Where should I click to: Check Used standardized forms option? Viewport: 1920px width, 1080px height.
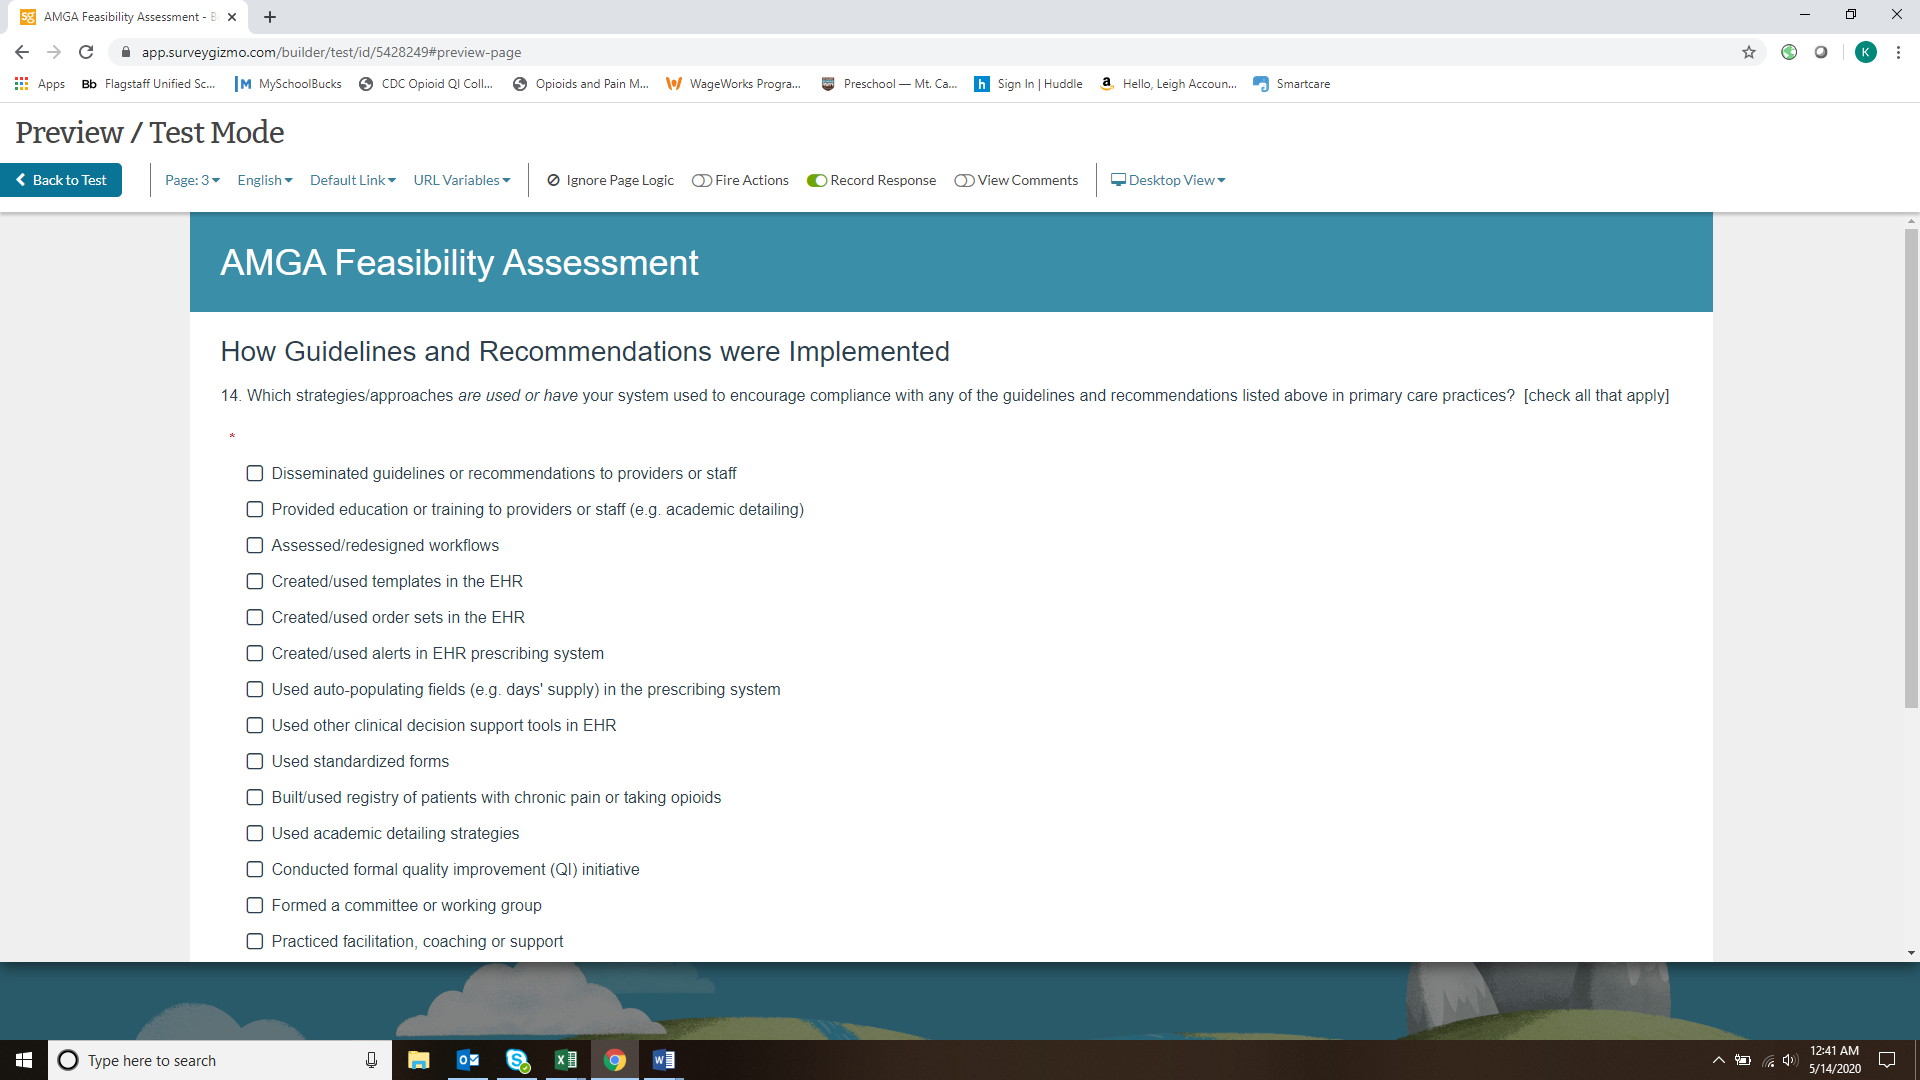(x=255, y=761)
